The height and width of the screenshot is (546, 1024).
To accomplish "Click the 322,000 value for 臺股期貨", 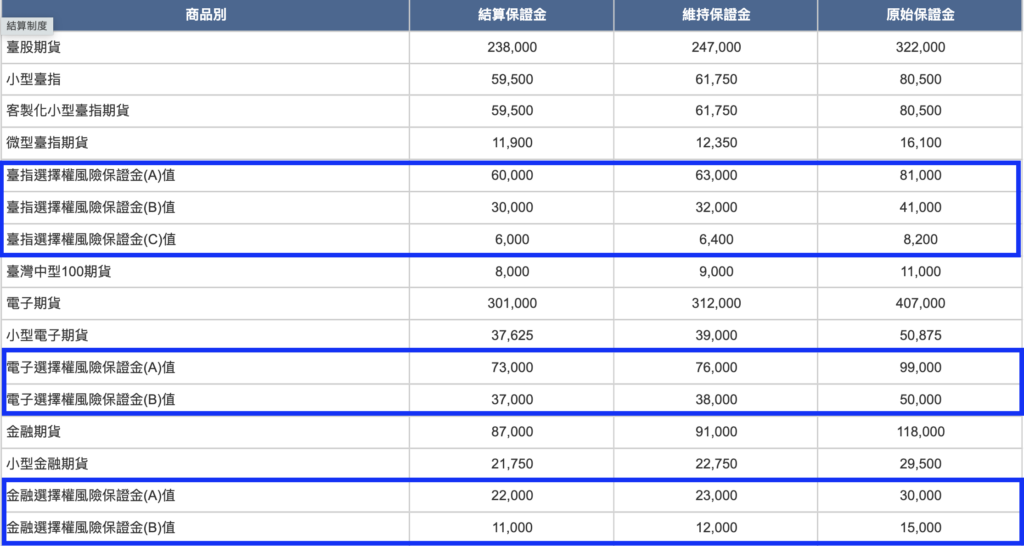I will (920, 47).
